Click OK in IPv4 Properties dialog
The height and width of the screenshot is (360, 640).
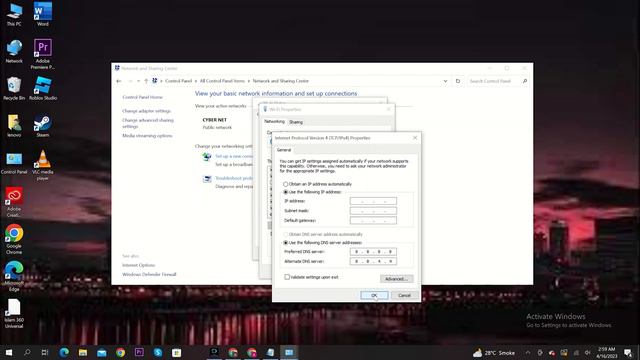[374, 295]
